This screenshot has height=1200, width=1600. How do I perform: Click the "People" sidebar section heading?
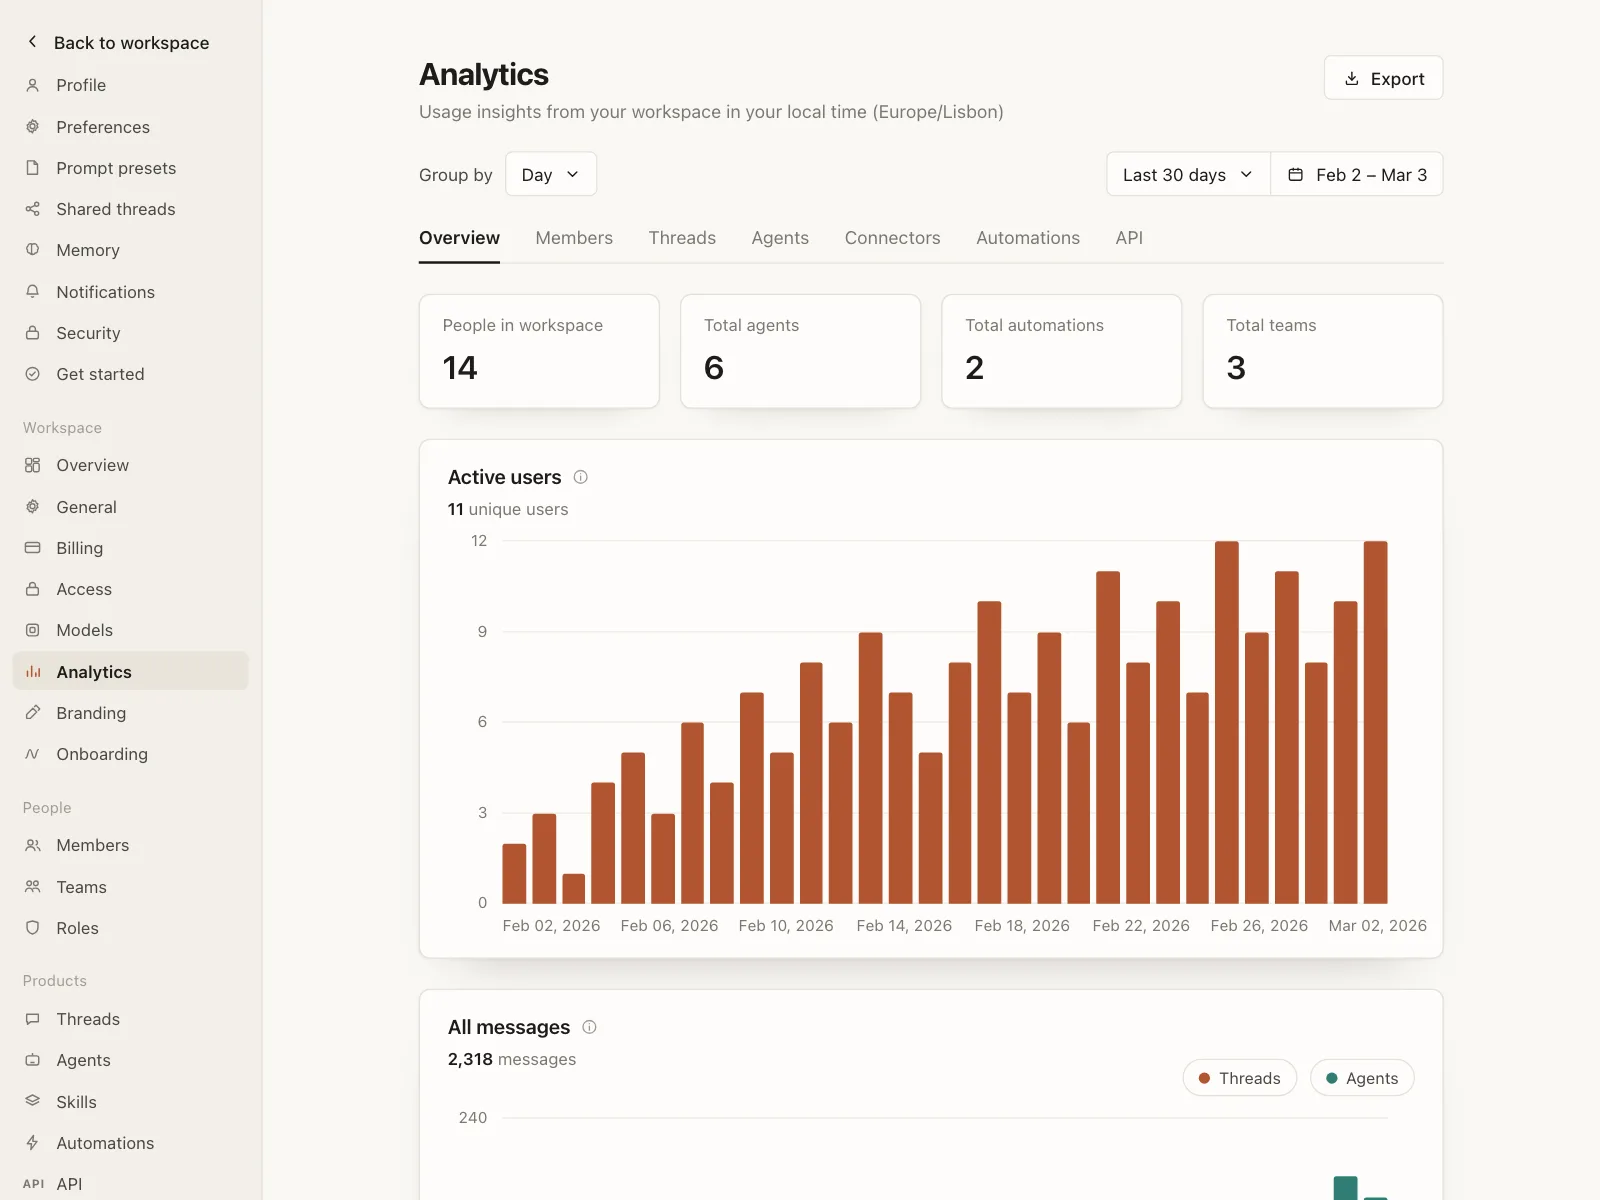[x=47, y=808]
